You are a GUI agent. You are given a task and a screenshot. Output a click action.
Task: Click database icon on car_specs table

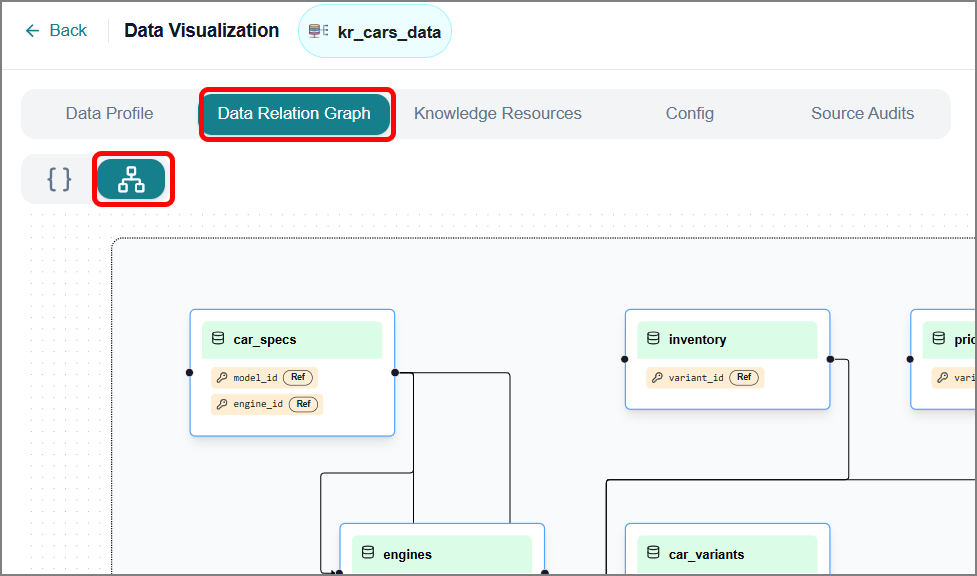tap(217, 338)
